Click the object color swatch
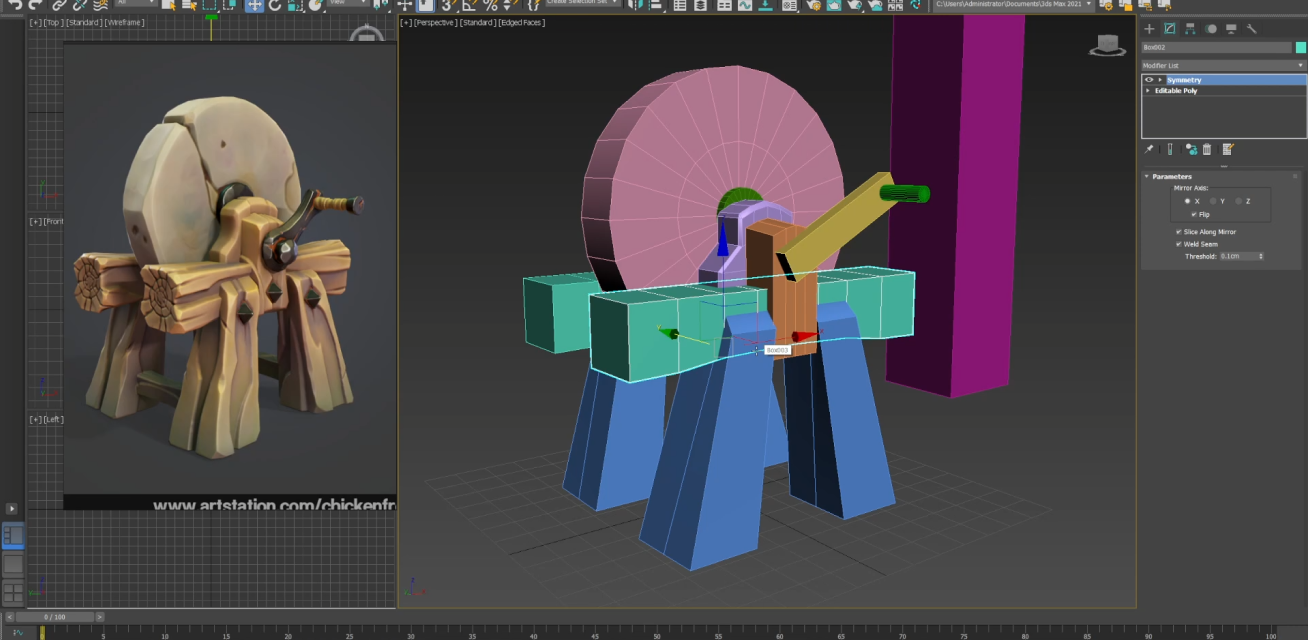This screenshot has width=1308, height=640. (1301, 47)
